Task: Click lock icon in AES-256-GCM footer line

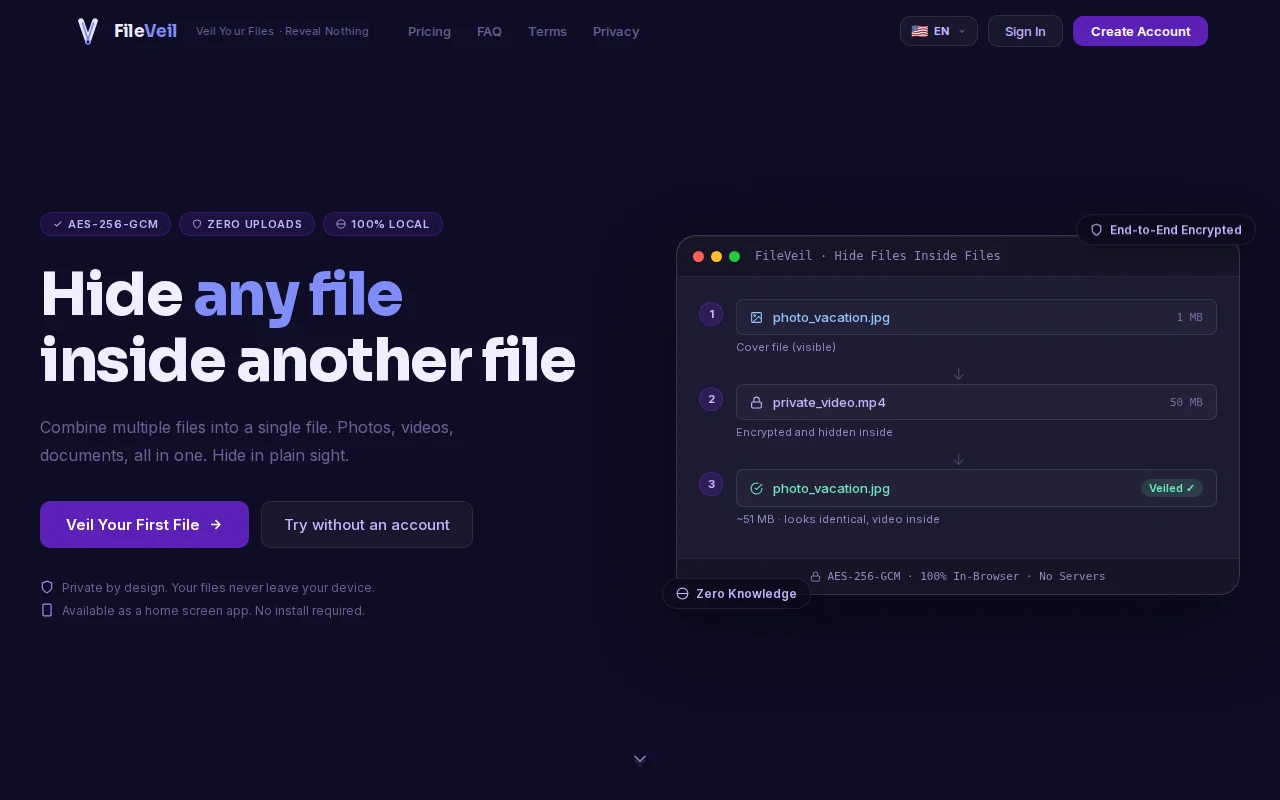Action: pos(815,577)
